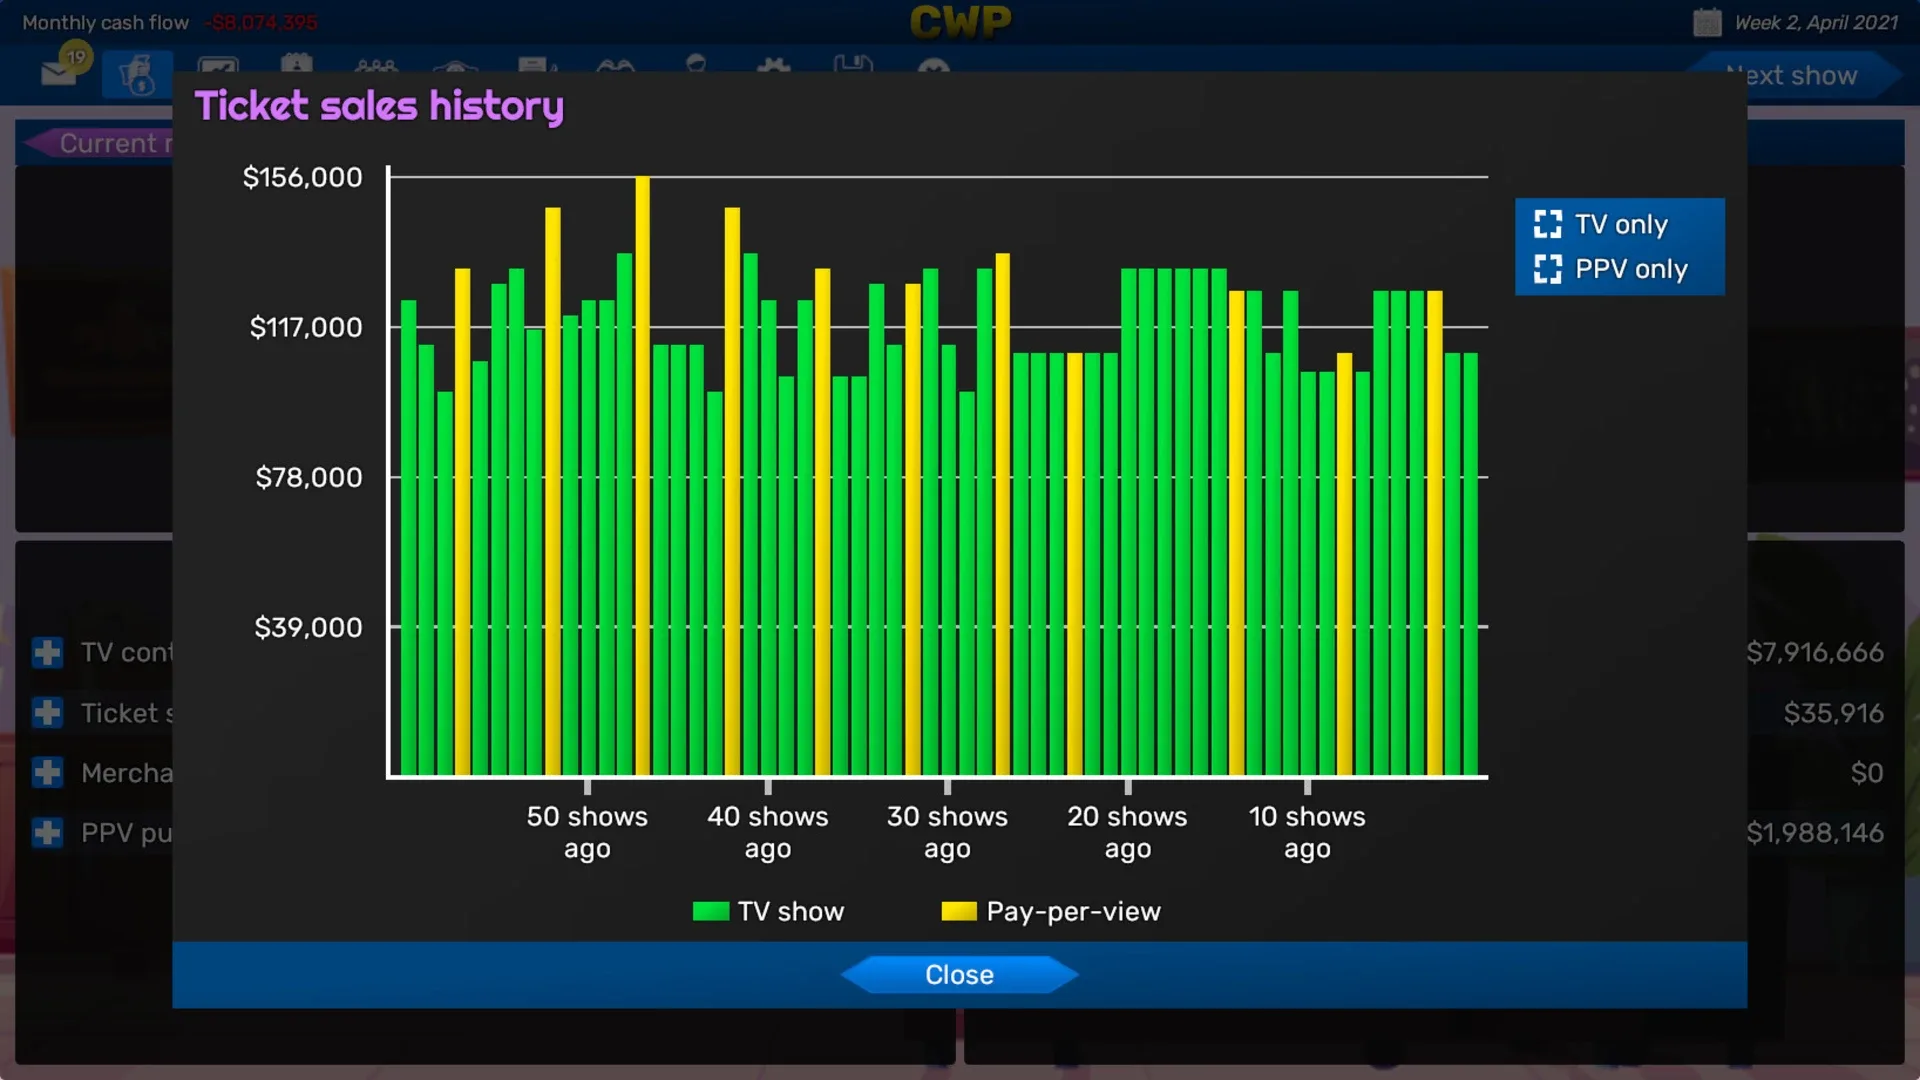Open the ID badge icon
This screenshot has width=1920, height=1080.
click(x=296, y=65)
